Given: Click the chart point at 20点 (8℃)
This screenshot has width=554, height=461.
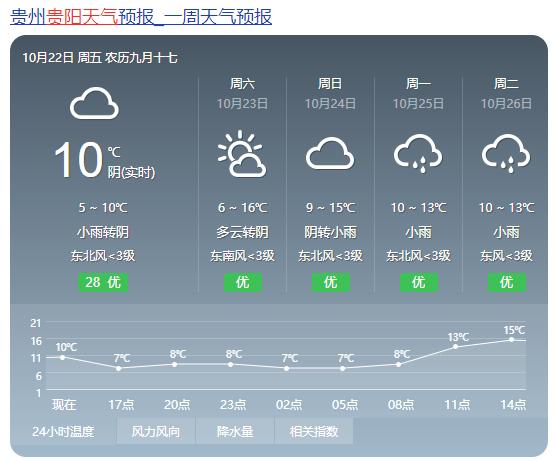Looking at the screenshot, I should coord(175,364).
